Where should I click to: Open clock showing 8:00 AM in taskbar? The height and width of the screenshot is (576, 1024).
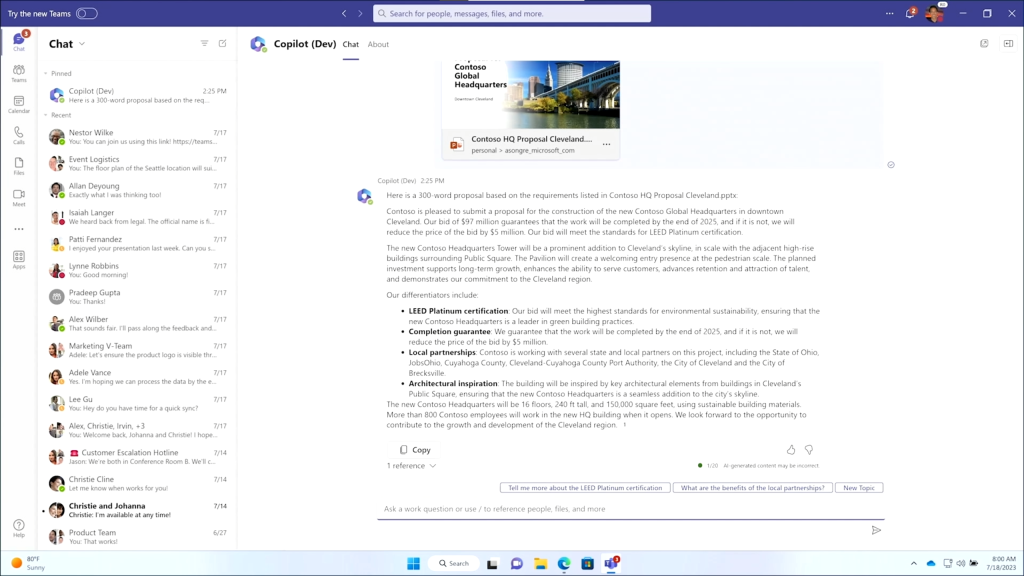(x=1000, y=563)
